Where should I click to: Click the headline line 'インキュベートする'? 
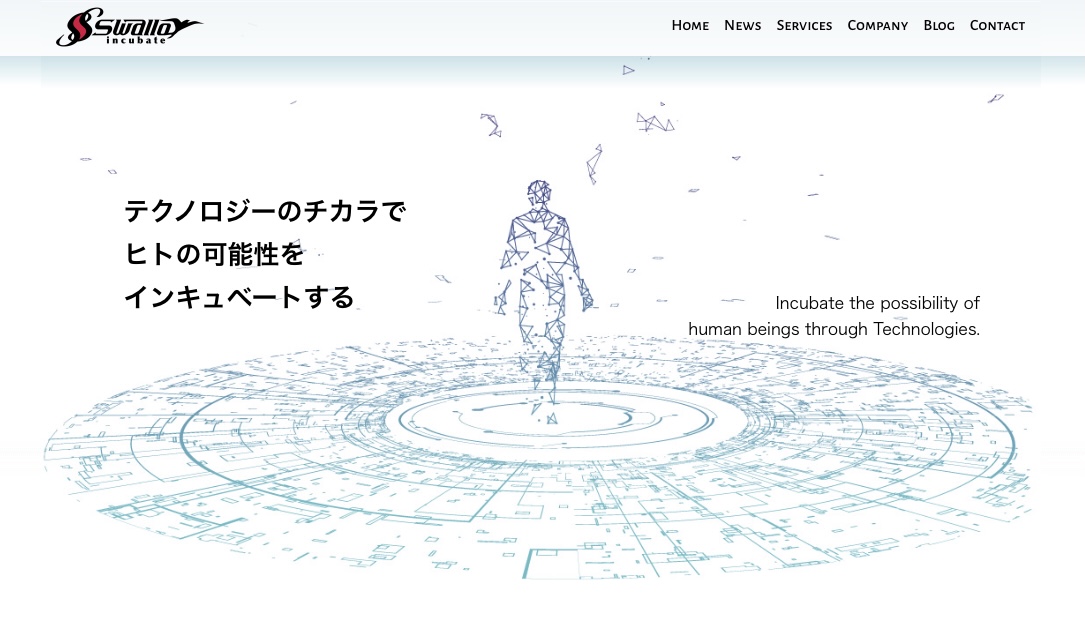point(239,297)
